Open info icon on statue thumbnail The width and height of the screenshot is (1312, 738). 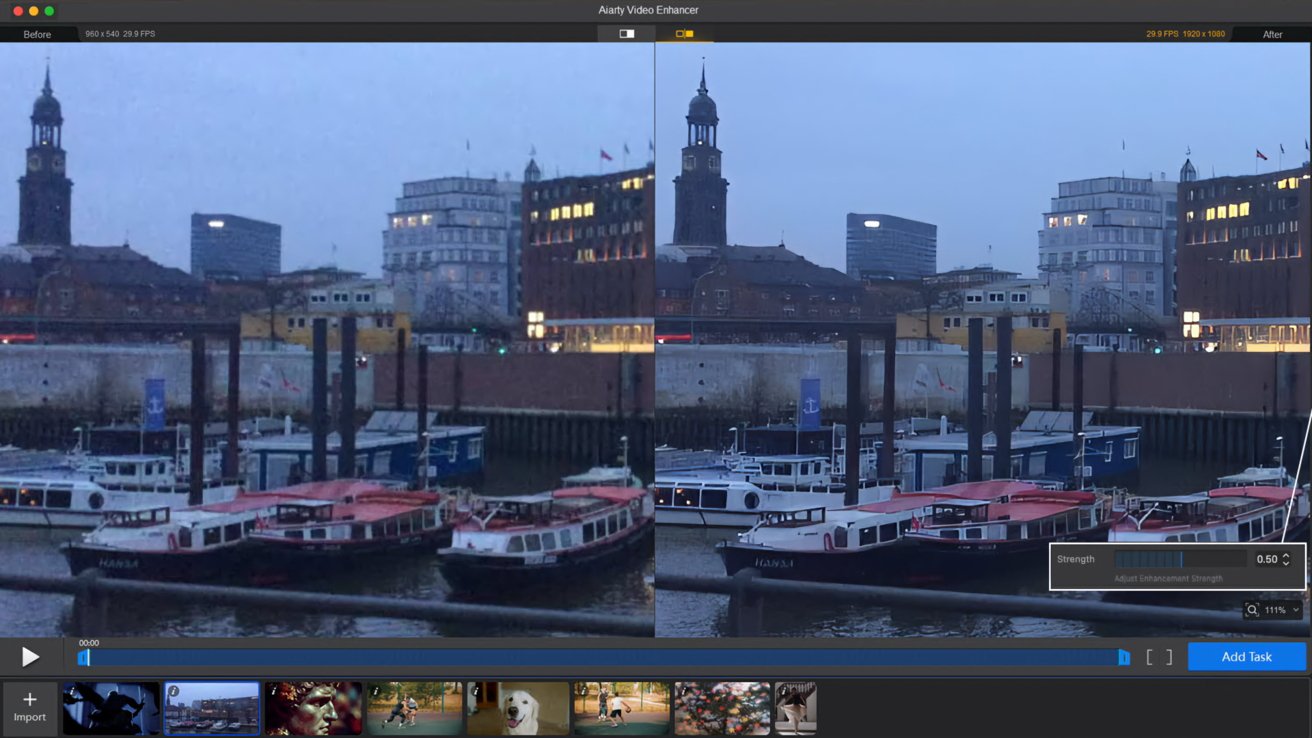tap(275, 690)
